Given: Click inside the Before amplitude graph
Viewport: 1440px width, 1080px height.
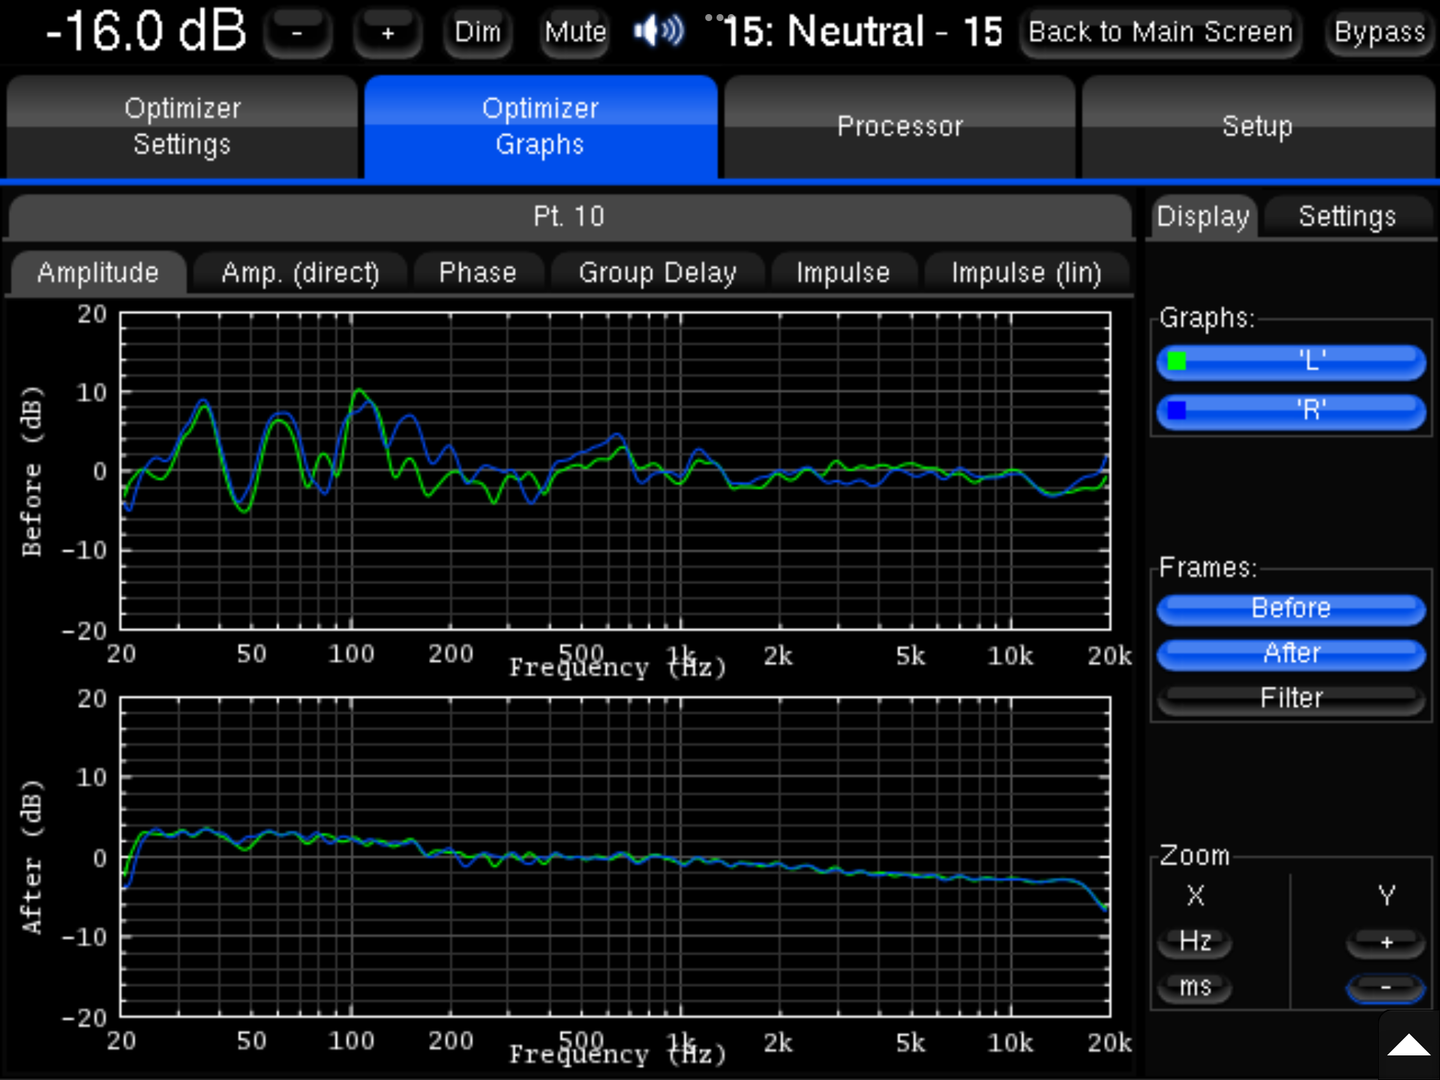Looking at the screenshot, I should click(x=615, y=471).
